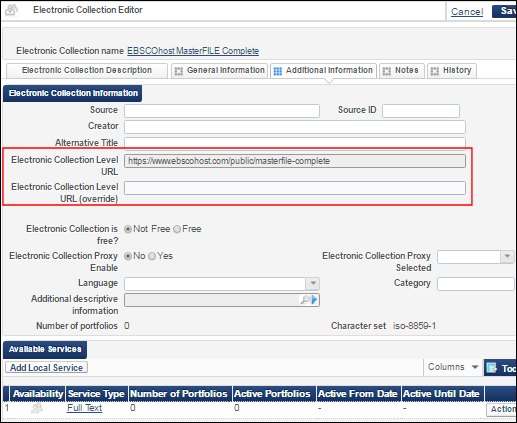Click the Actions button in Full Text row
Screen dimensions: 517x423
coord(502,409)
